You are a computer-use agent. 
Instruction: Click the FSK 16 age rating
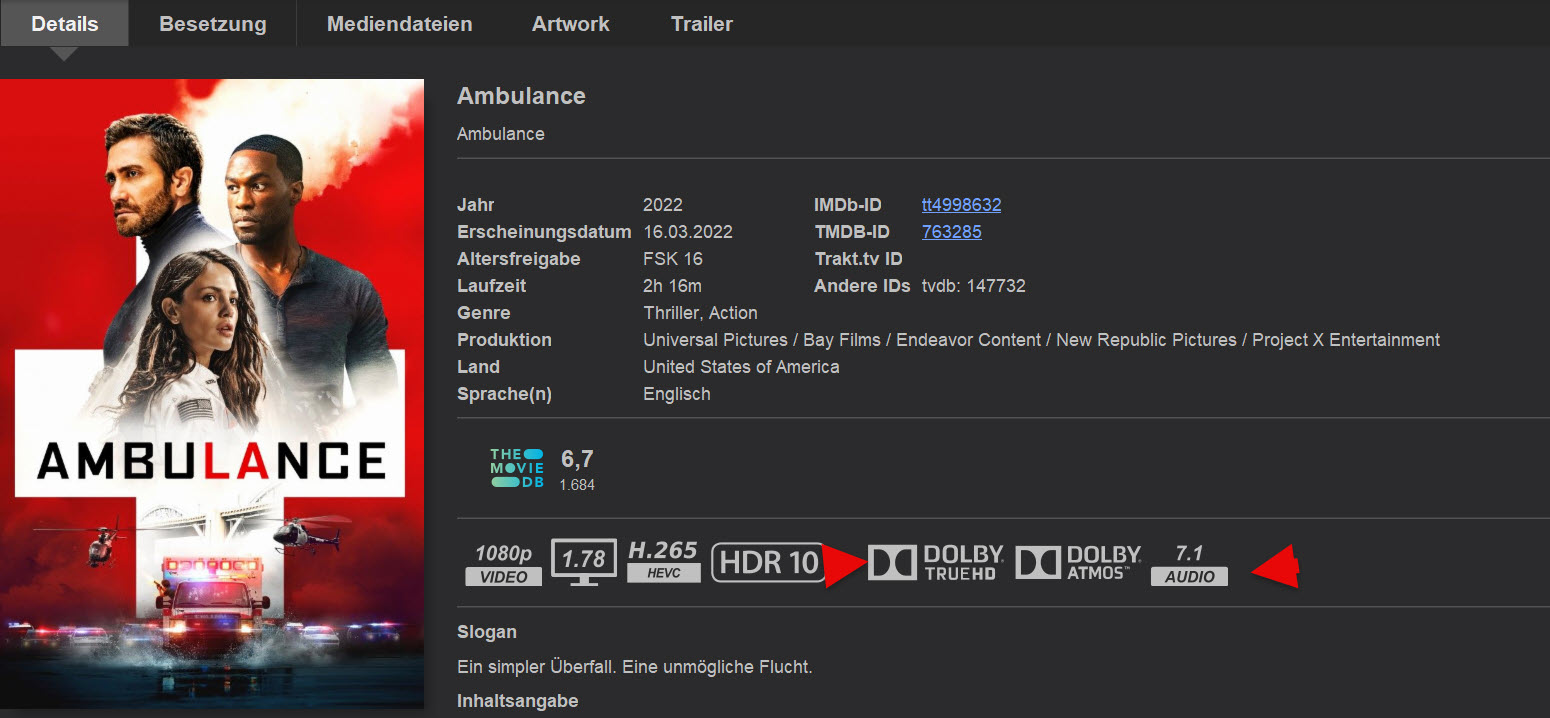tap(673, 259)
